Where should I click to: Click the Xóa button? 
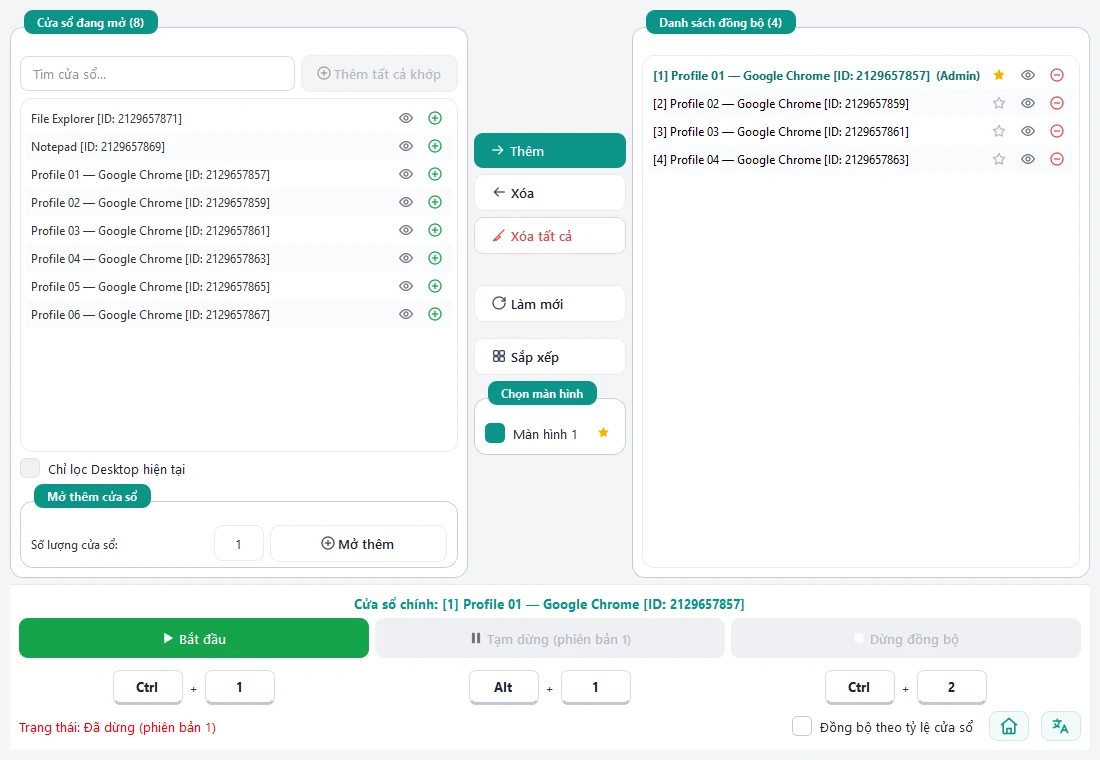pyautogui.click(x=550, y=193)
